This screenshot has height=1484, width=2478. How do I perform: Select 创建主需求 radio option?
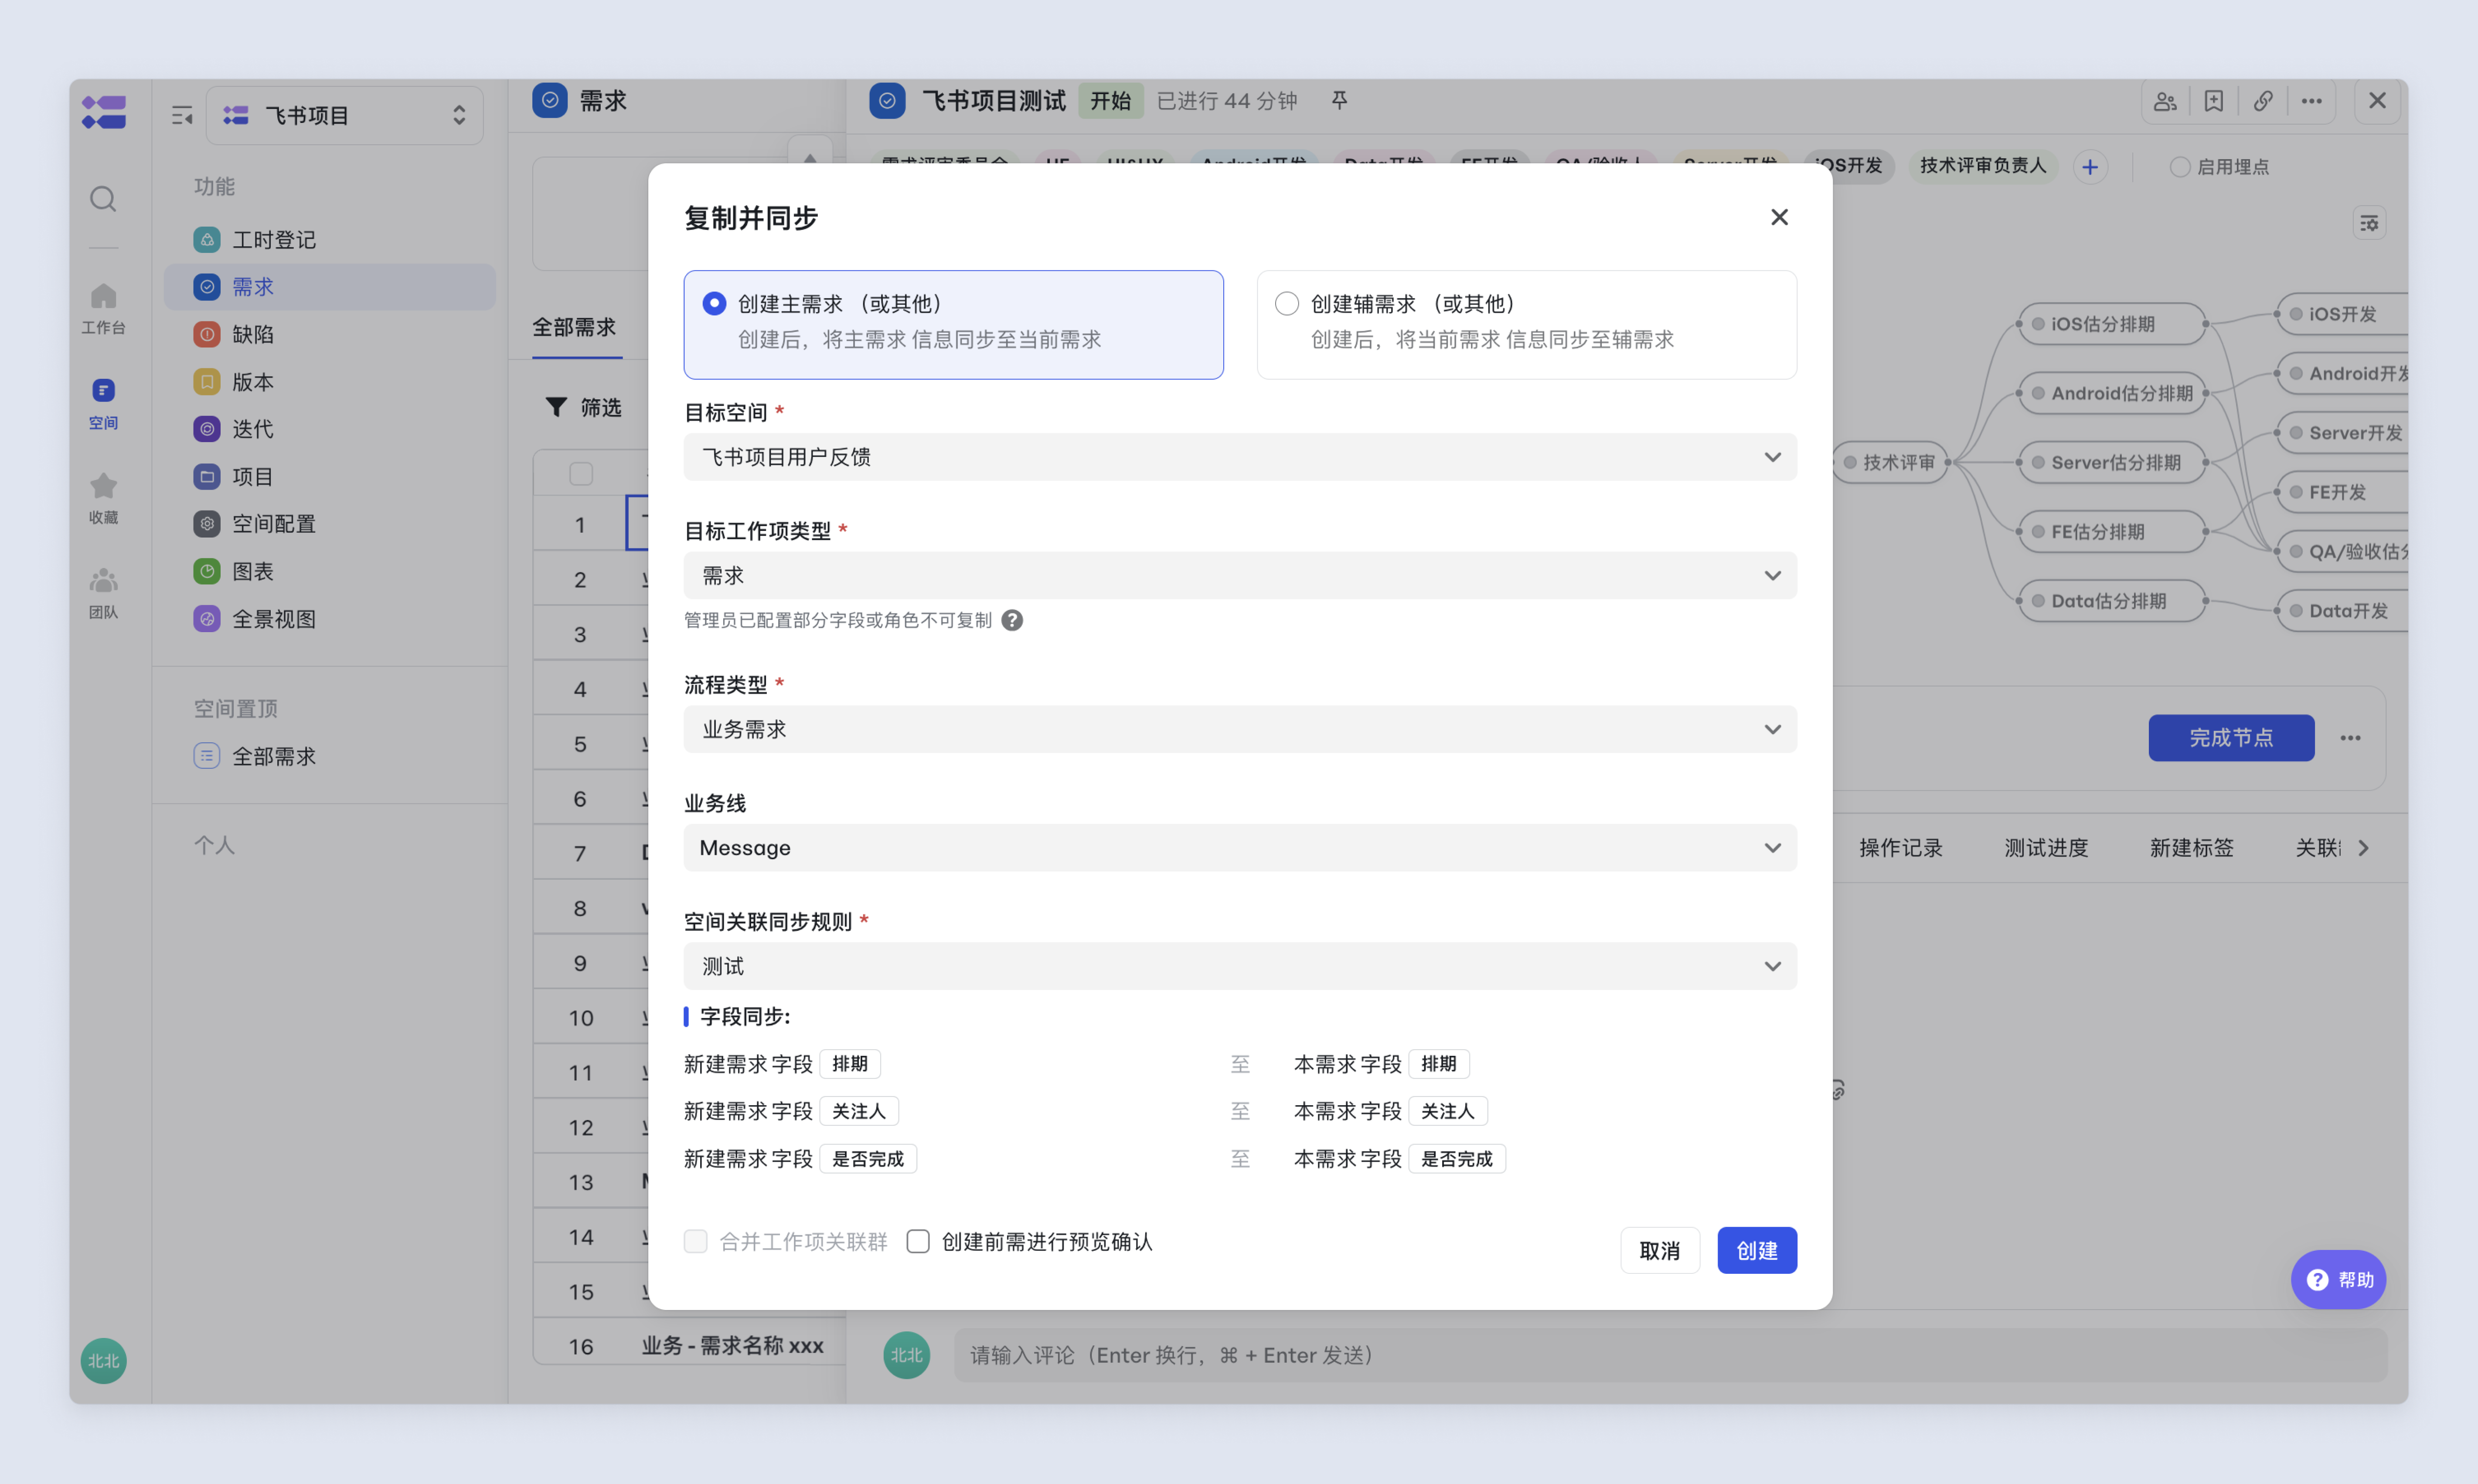point(714,303)
